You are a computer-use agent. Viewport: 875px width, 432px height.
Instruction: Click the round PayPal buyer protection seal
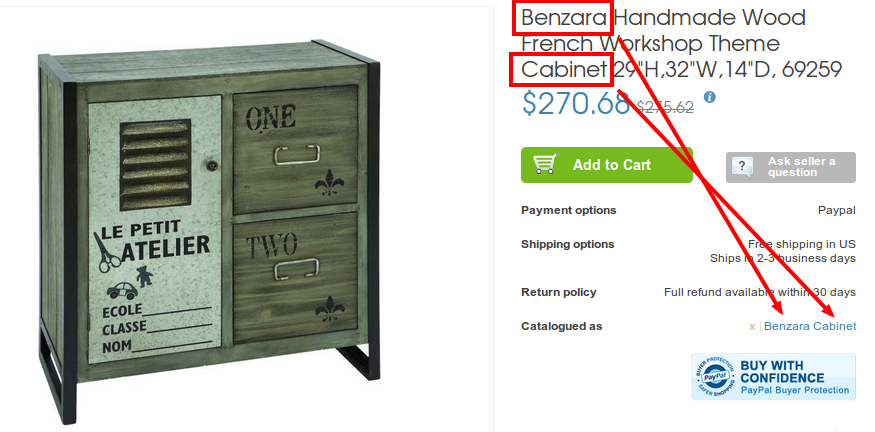[714, 376]
